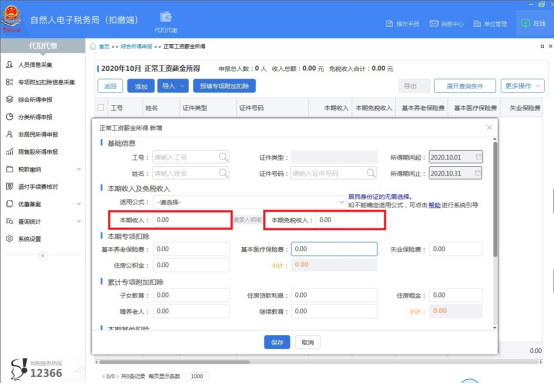
Task: Click 首页 in the breadcrumb
Action: coord(104,47)
